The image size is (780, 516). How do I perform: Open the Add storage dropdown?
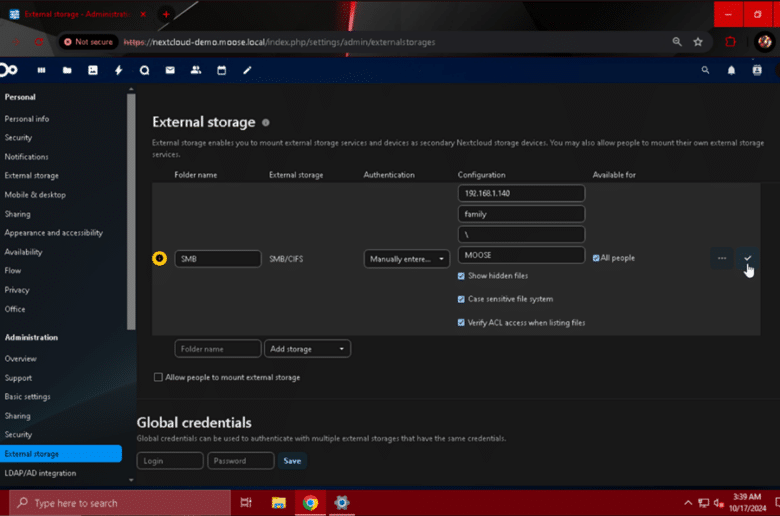click(307, 349)
